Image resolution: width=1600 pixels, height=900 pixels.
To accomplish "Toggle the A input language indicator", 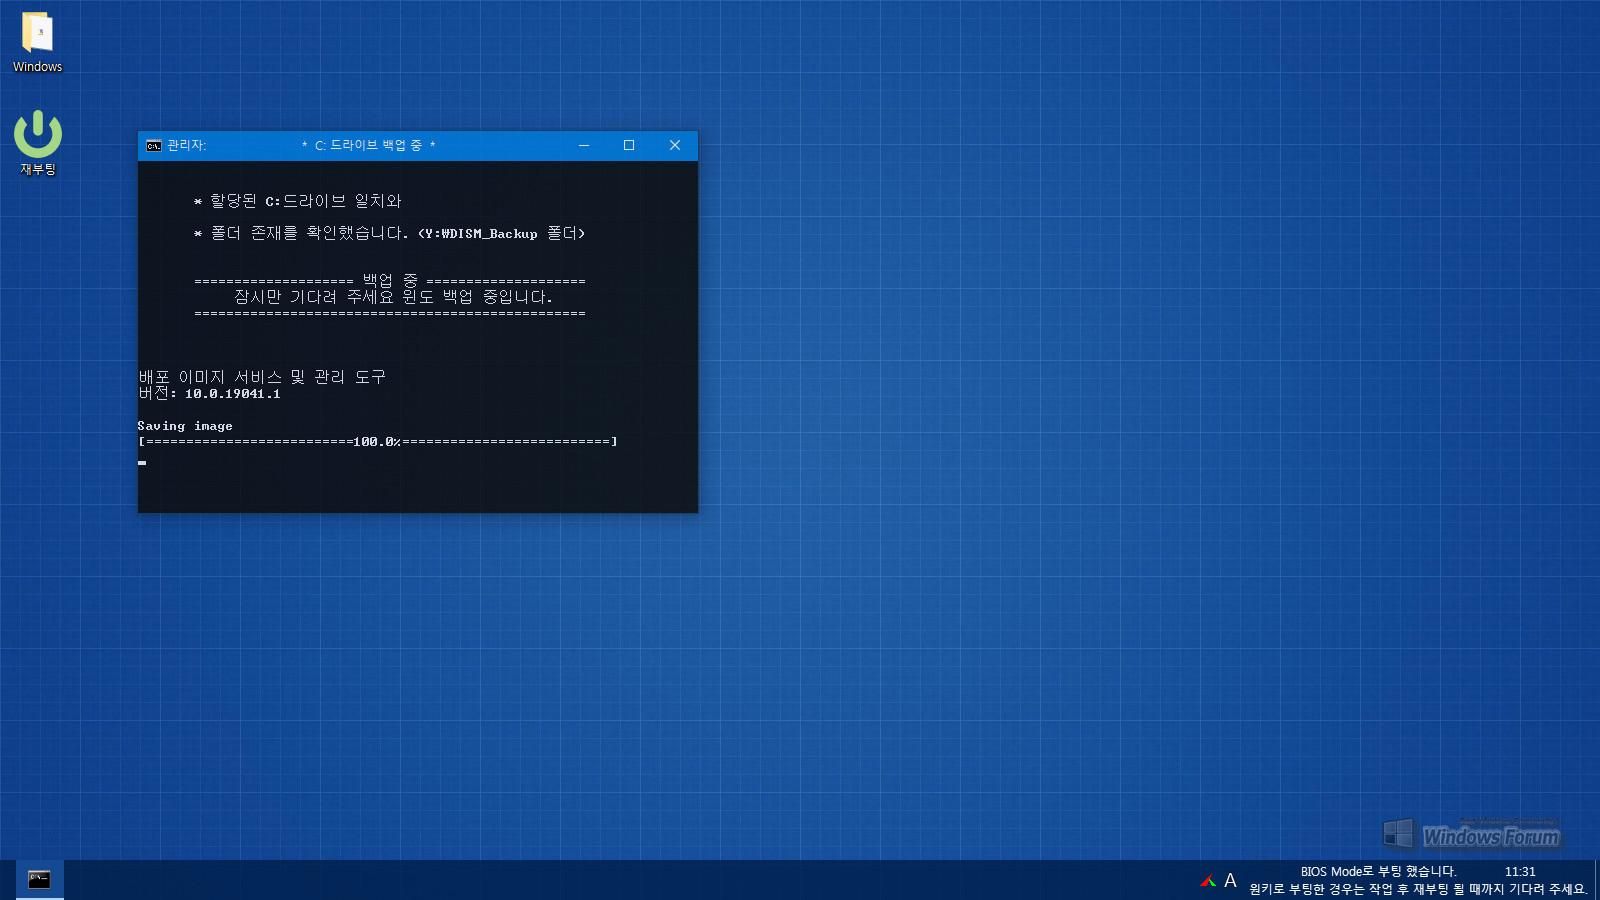I will pyautogui.click(x=1230, y=881).
